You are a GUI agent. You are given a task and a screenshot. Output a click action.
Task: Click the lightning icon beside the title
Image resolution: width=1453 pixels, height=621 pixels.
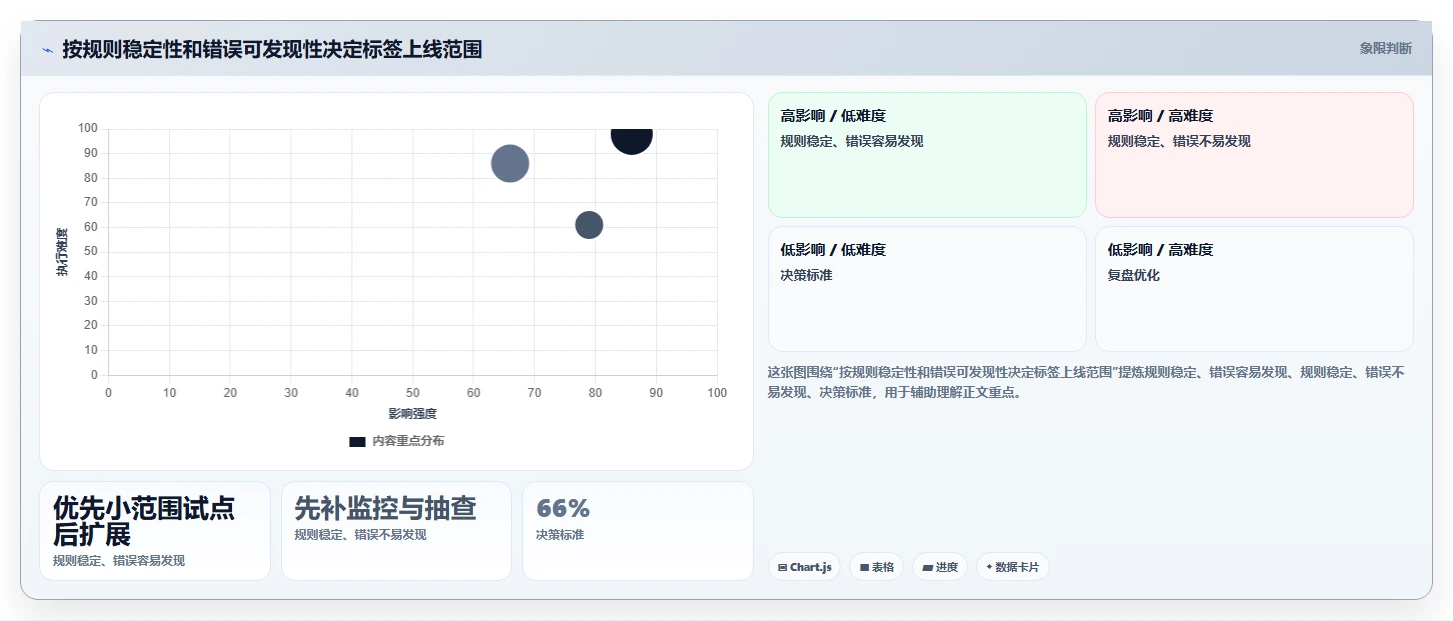pyautogui.click(x=47, y=50)
